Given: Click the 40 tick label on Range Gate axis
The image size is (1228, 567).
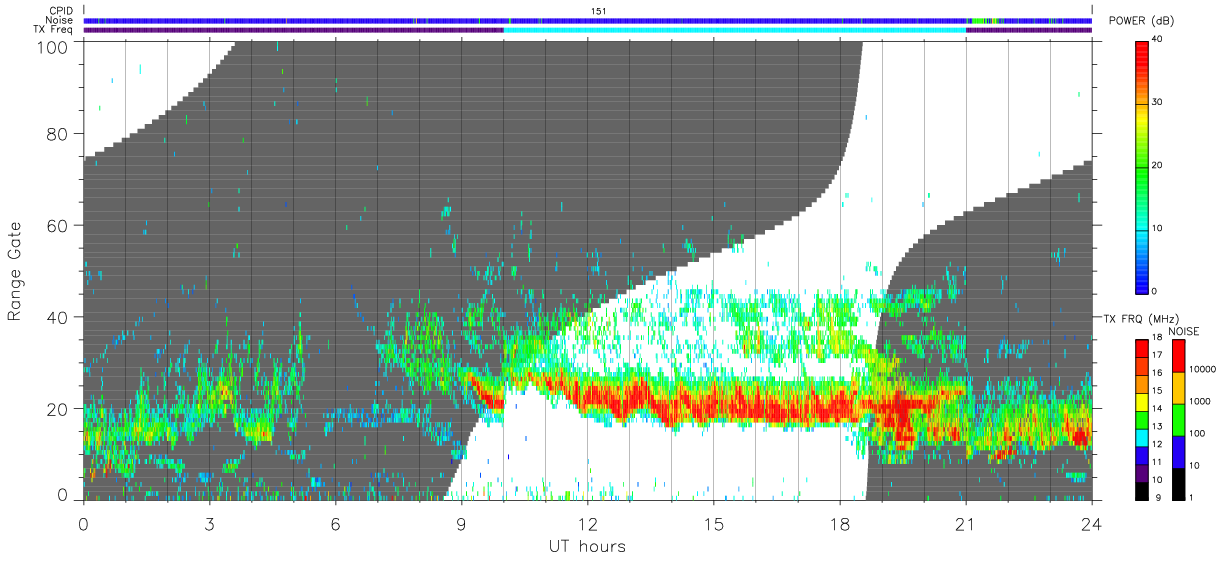Looking at the screenshot, I should [57, 317].
